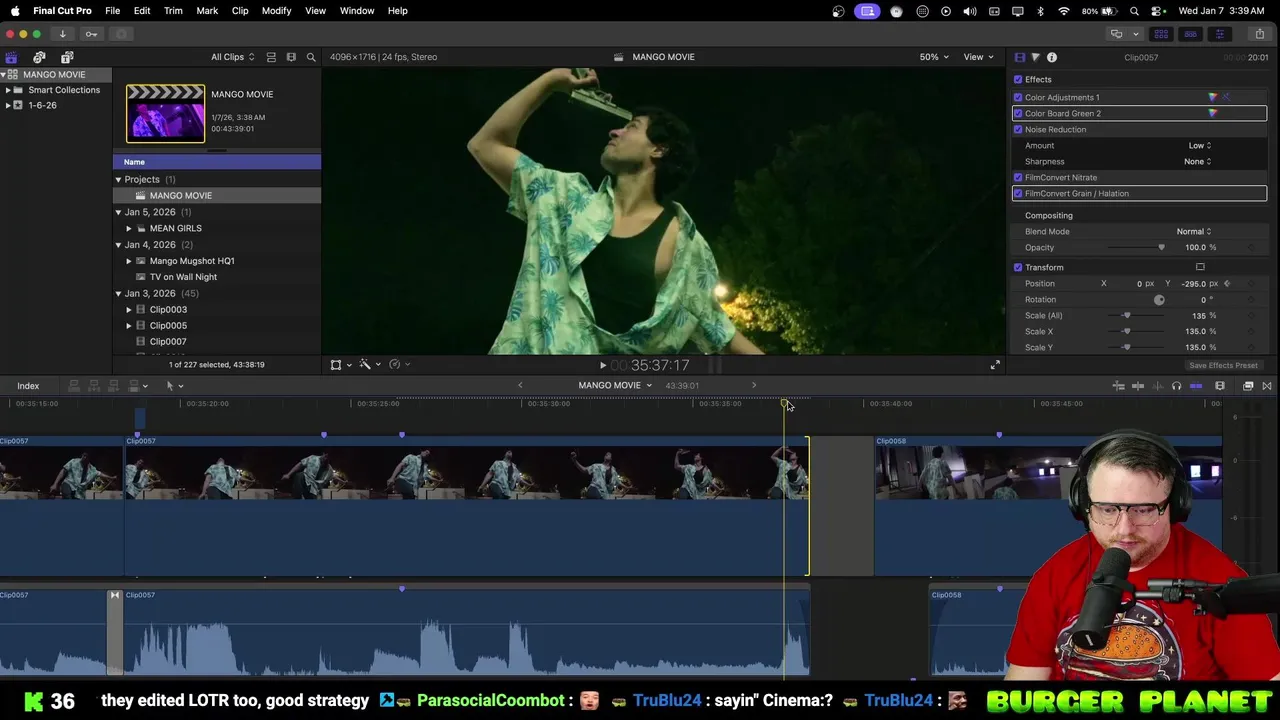Open the Window menu
1280x720 pixels.
coord(357,11)
